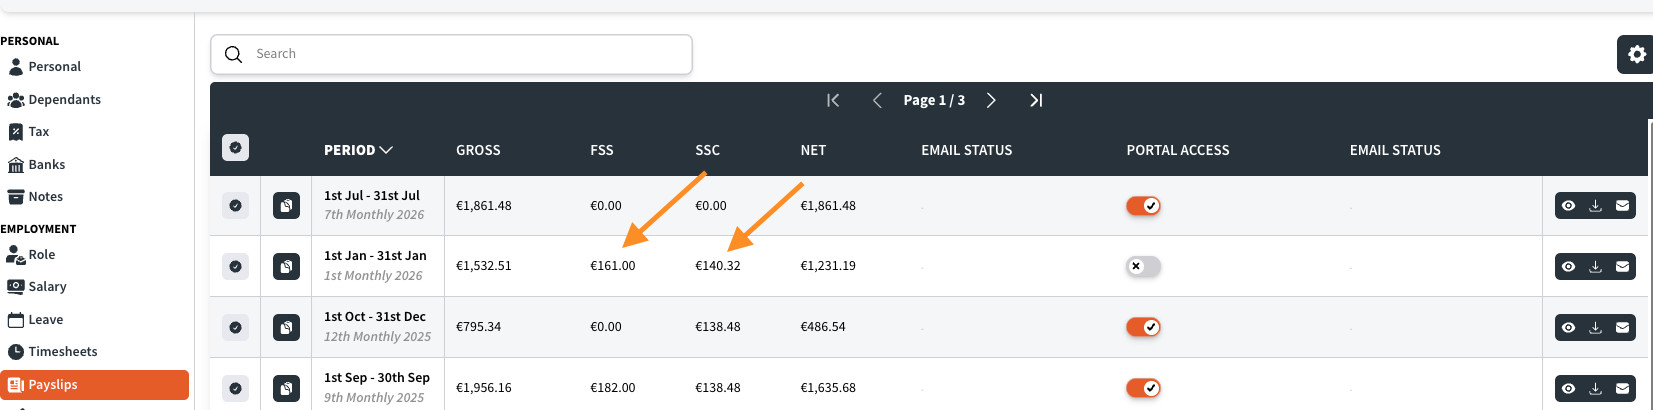The height and width of the screenshot is (410, 1653).
Task: Download the 1st Jul - 31st Jul payslip
Action: point(1596,206)
